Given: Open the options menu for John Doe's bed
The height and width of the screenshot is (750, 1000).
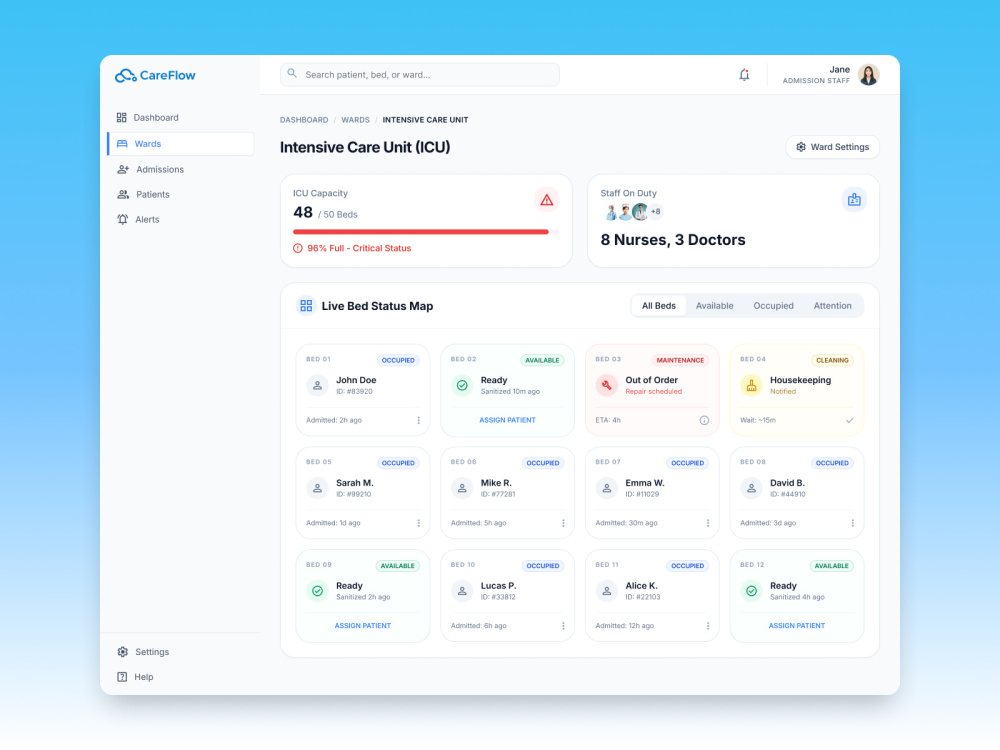Looking at the screenshot, I should coord(418,420).
